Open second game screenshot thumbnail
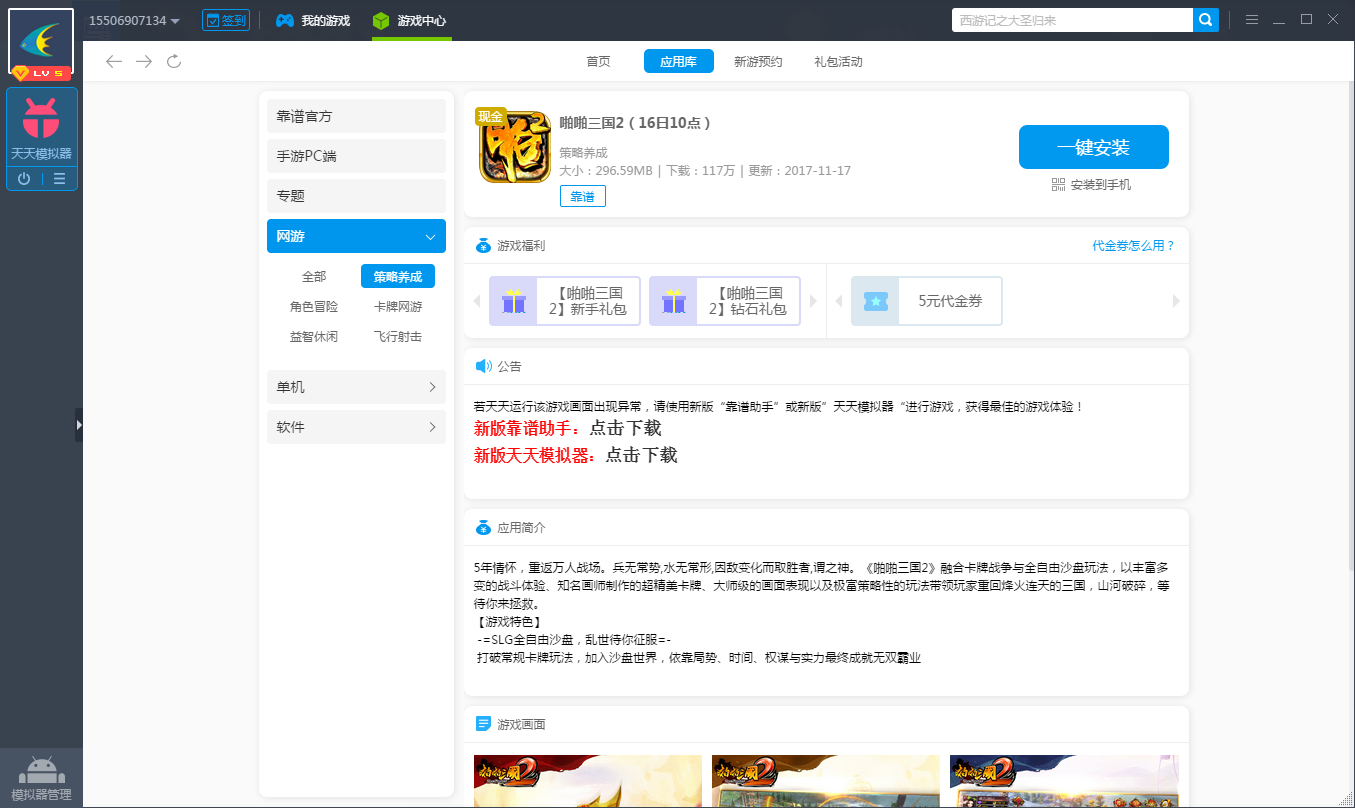Screen dimensions: 1355x808 tap(826, 781)
